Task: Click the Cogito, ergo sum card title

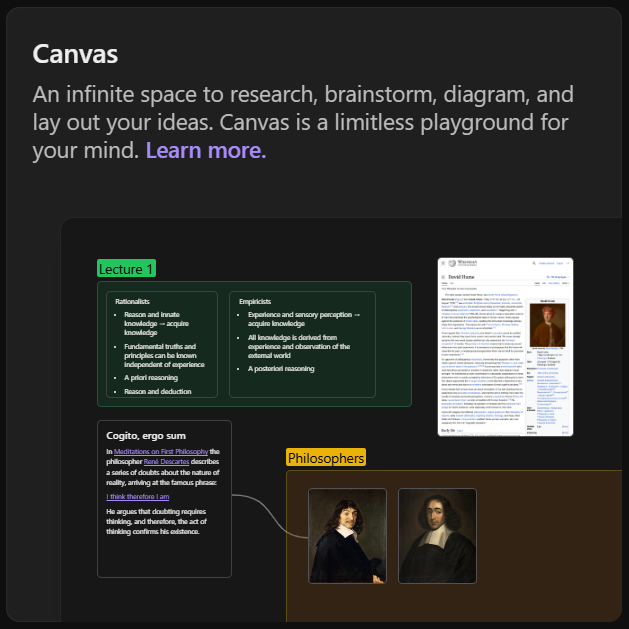Action: [146, 435]
